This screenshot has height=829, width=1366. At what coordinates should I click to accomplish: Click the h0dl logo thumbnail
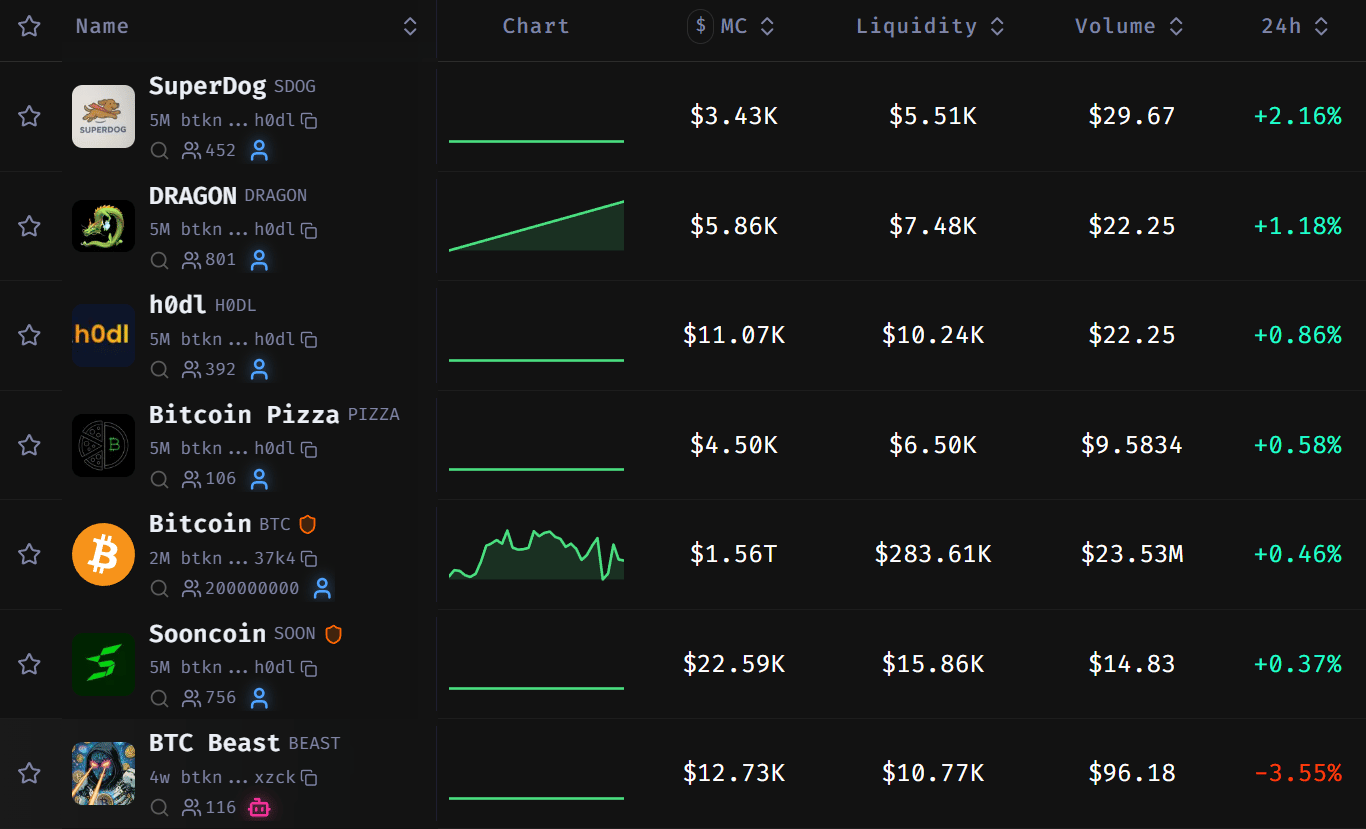[x=103, y=335]
